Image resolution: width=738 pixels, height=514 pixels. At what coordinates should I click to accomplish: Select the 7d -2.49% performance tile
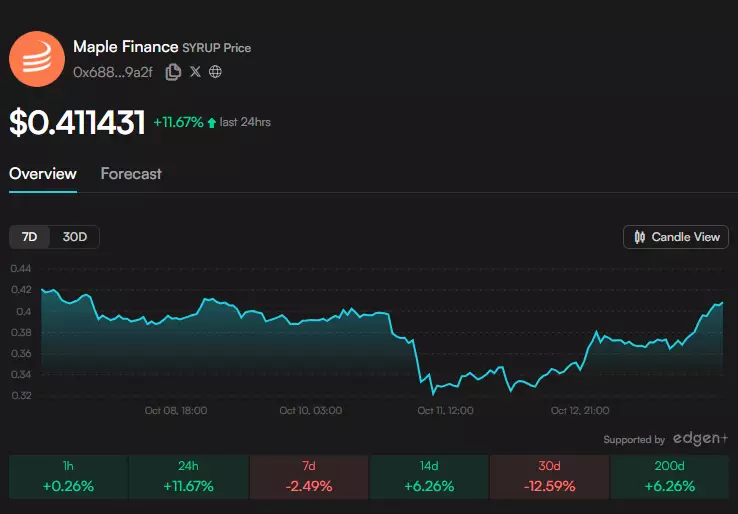tap(308, 477)
